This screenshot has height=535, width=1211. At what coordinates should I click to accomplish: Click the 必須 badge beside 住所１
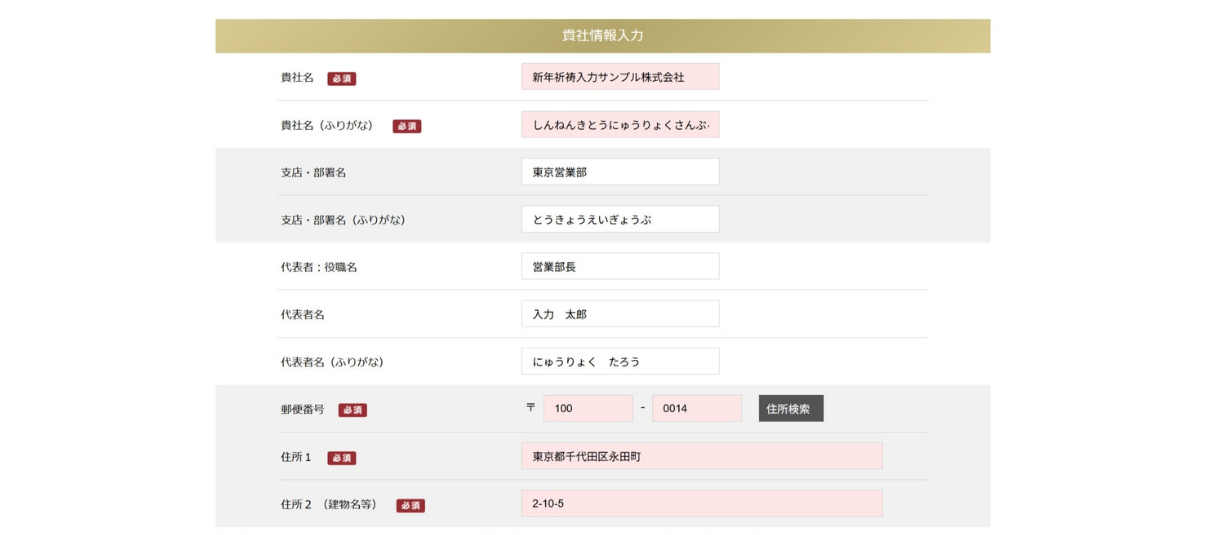point(341,458)
